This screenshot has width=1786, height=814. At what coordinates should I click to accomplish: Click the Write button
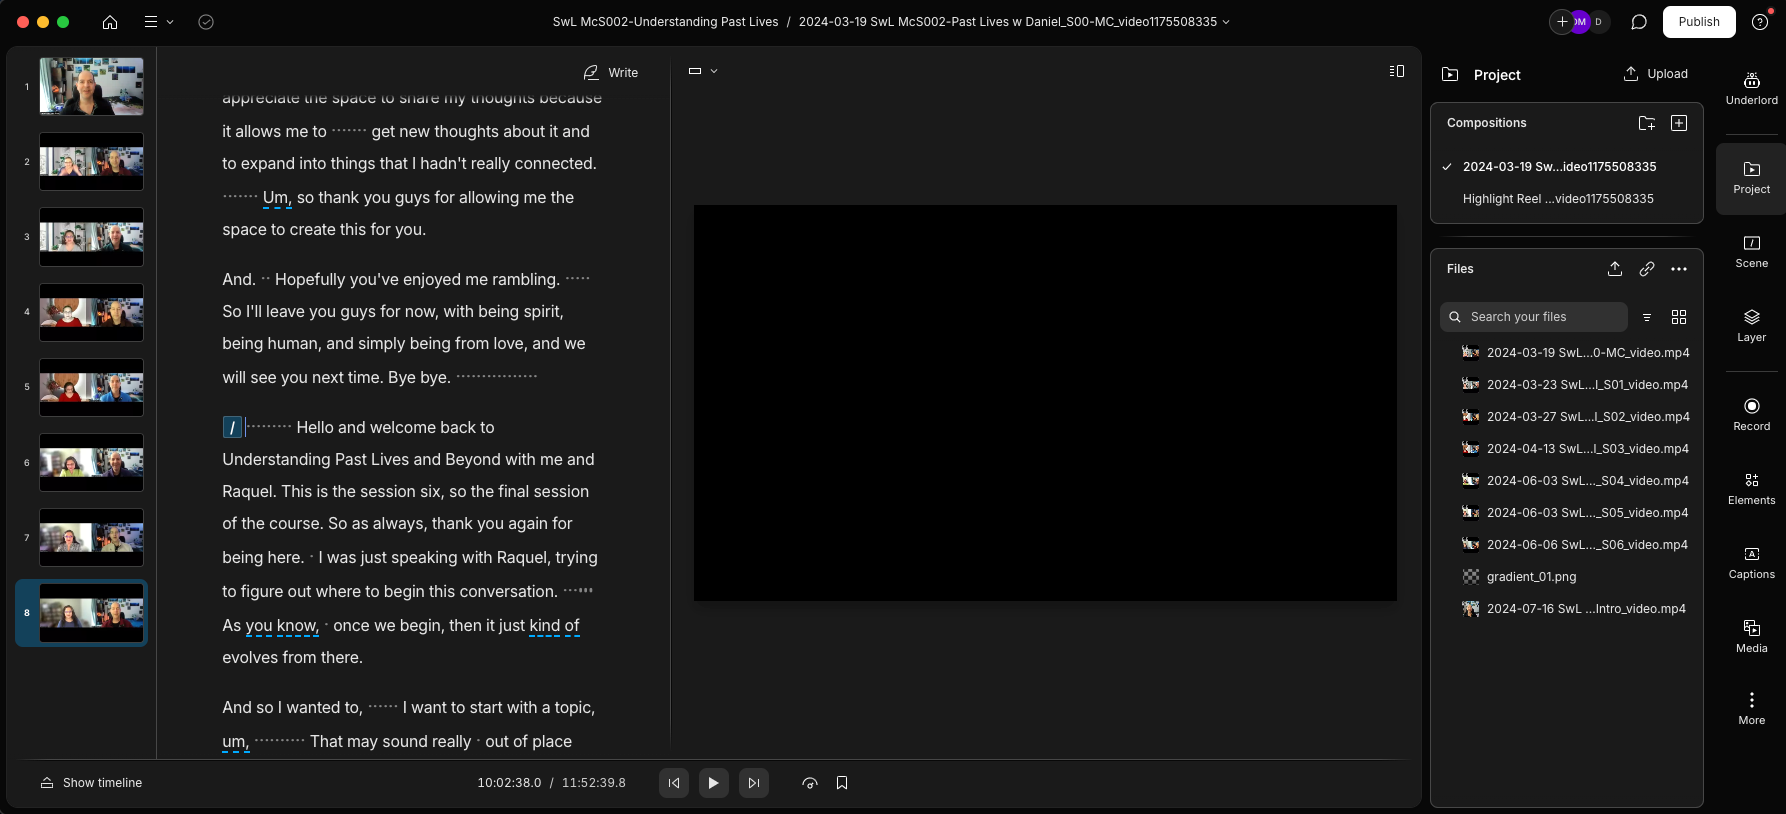tap(611, 73)
